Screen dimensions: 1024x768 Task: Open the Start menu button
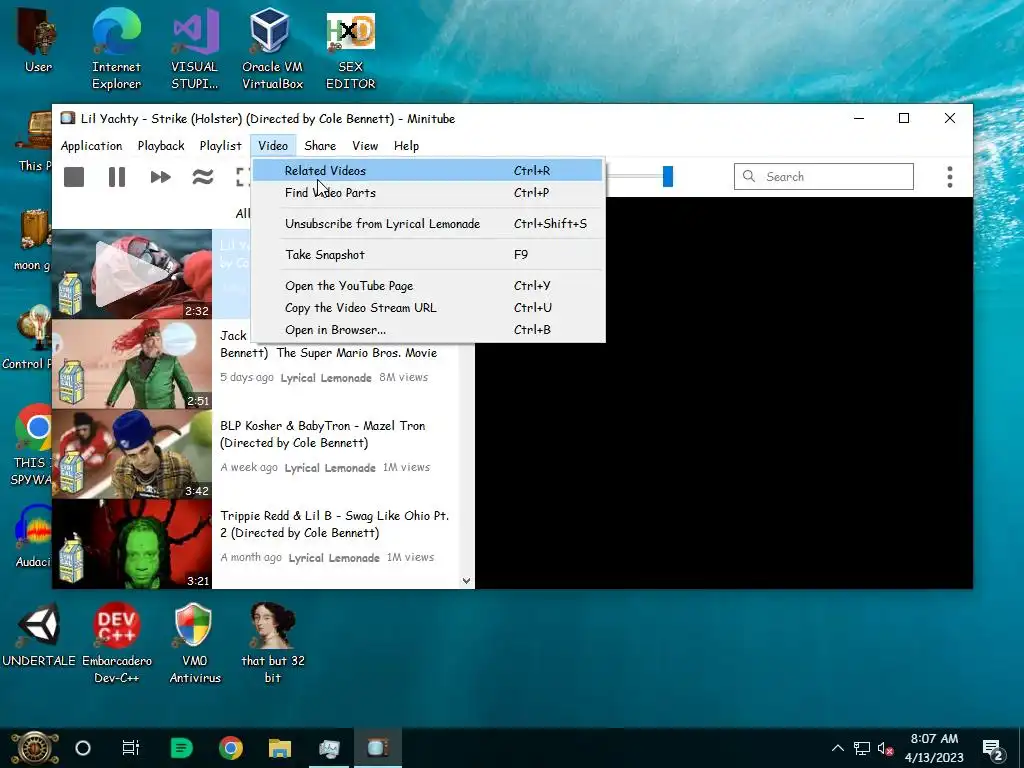tap(34, 748)
